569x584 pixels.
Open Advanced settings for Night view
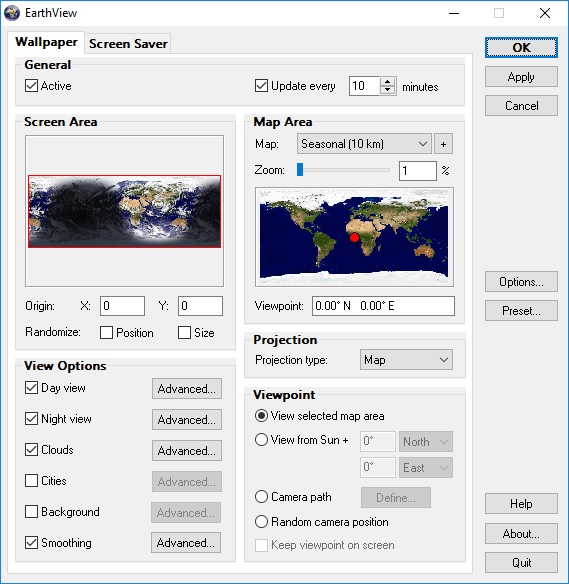point(187,420)
